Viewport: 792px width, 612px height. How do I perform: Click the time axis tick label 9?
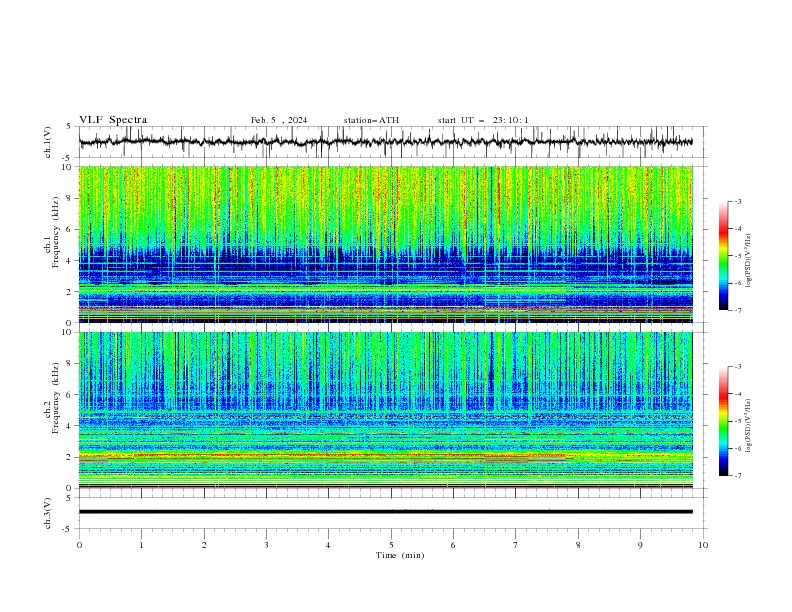(x=640, y=545)
